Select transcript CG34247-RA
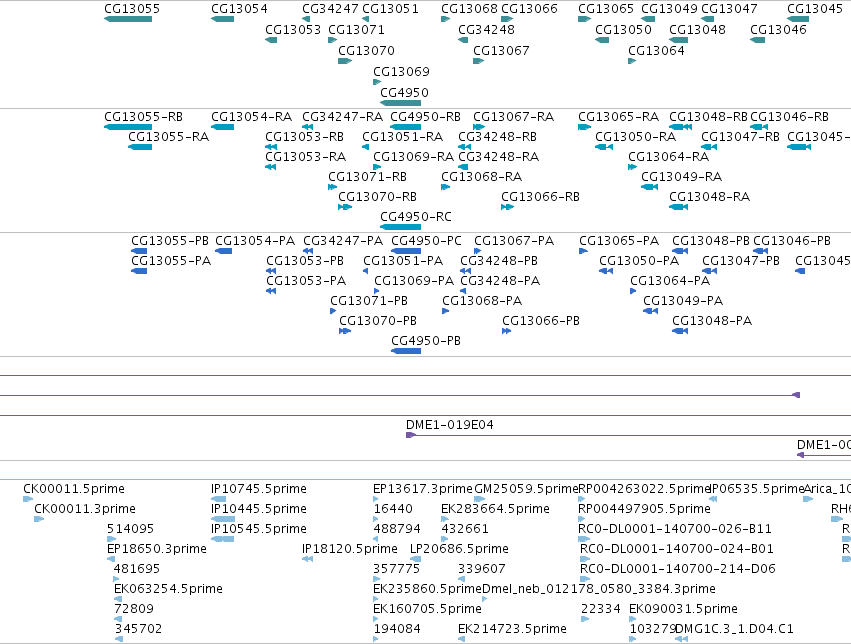Viewport: 851px width, 644px height. pyautogui.click(x=342, y=117)
